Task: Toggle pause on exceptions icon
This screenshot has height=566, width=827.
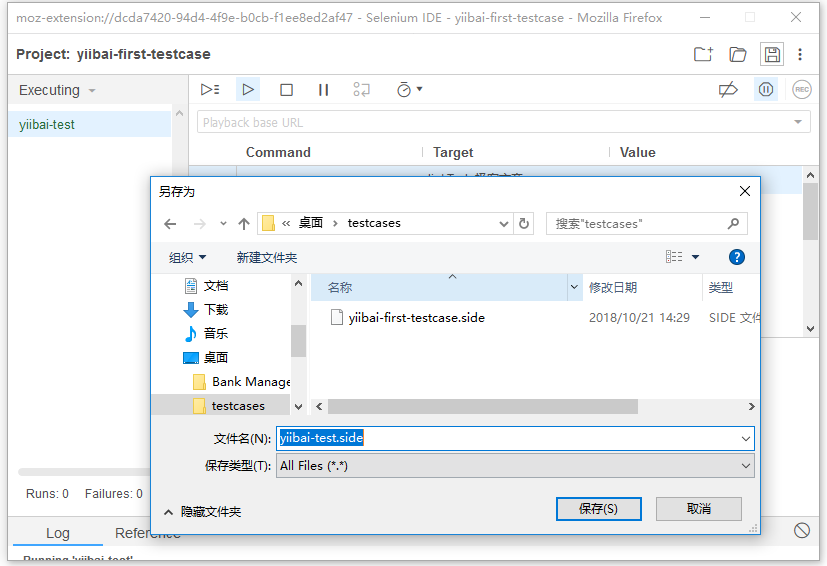Action: [766, 90]
